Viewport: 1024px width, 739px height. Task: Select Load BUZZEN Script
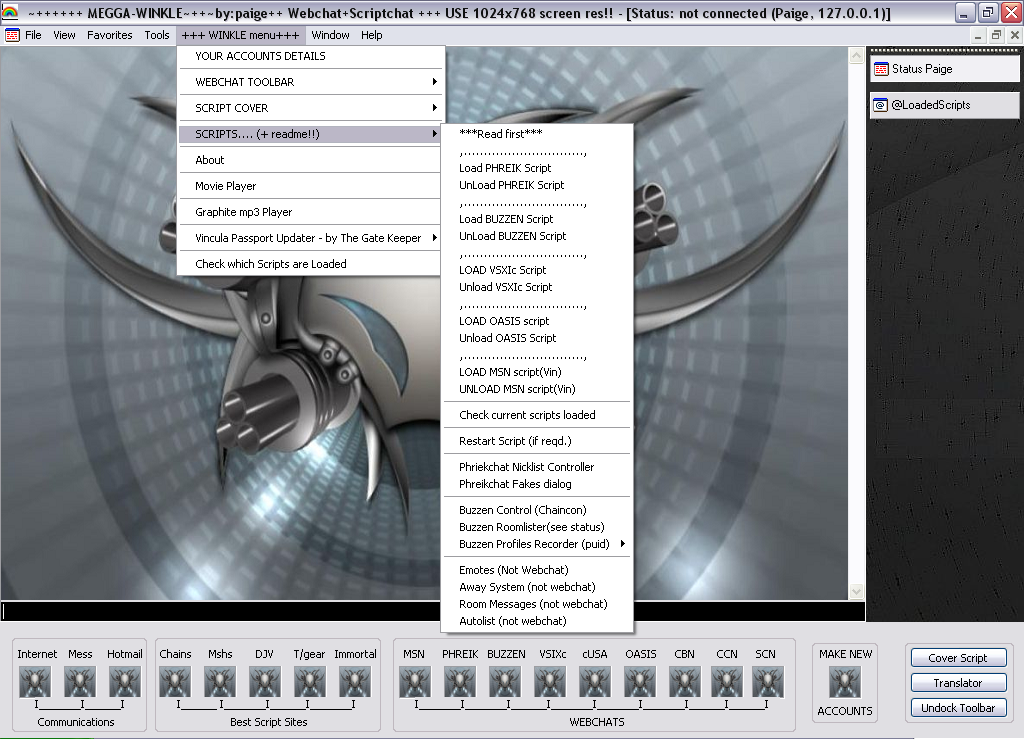(x=537, y=219)
